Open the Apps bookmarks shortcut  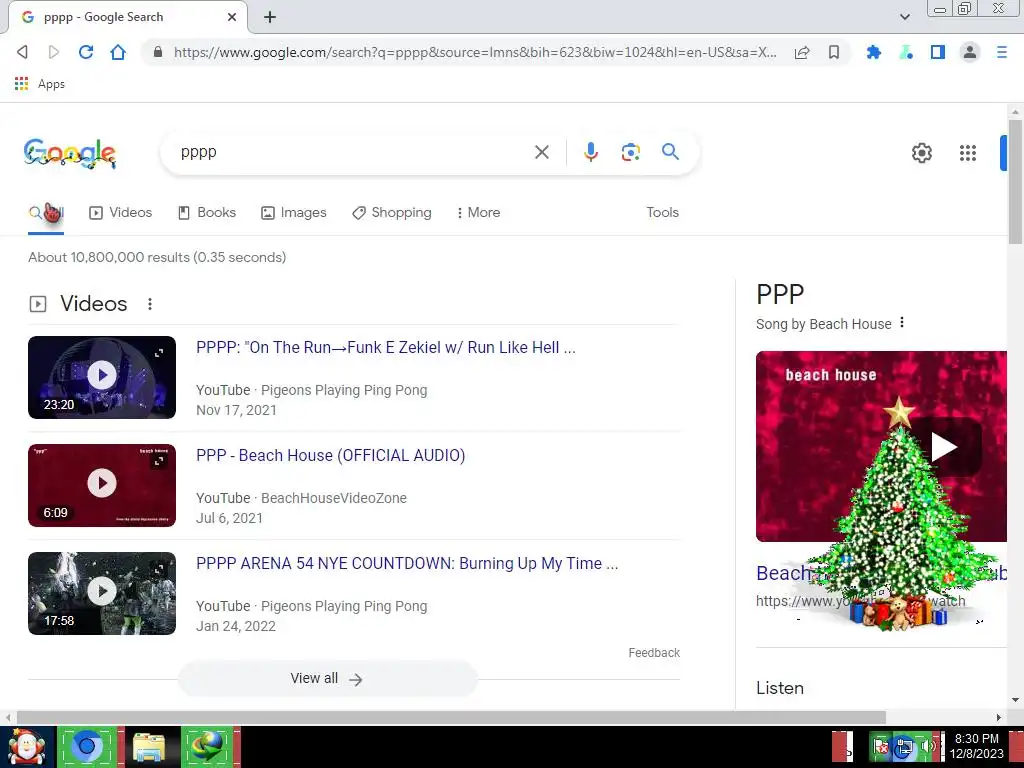point(40,84)
